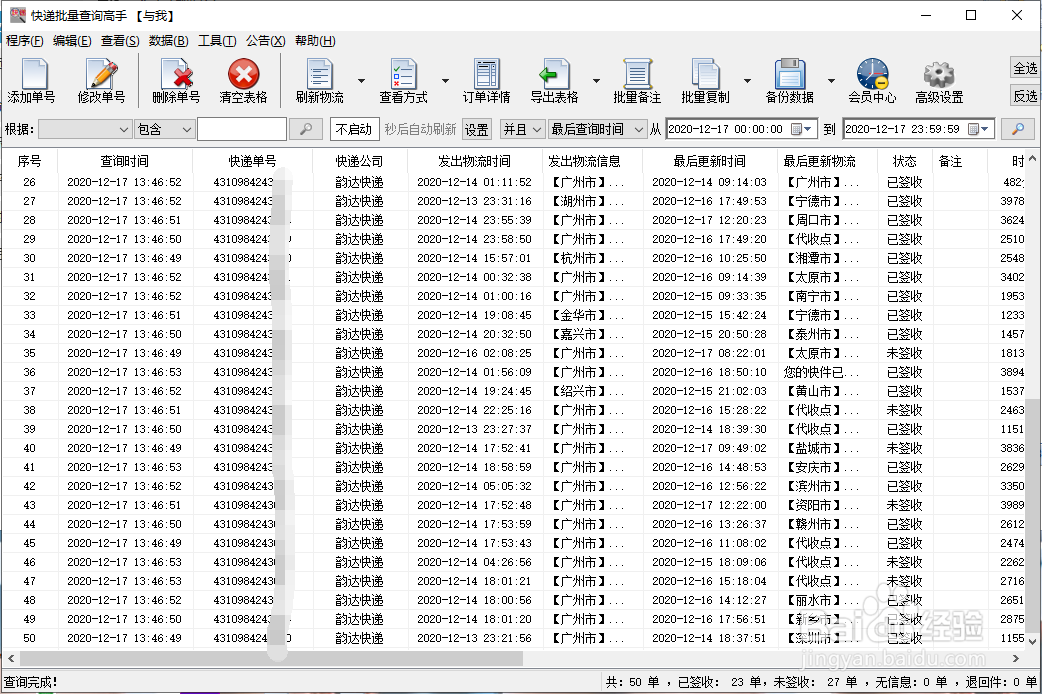The image size is (1042, 694).
Task: Click 未签收 status in row 43
Action: pos(904,505)
